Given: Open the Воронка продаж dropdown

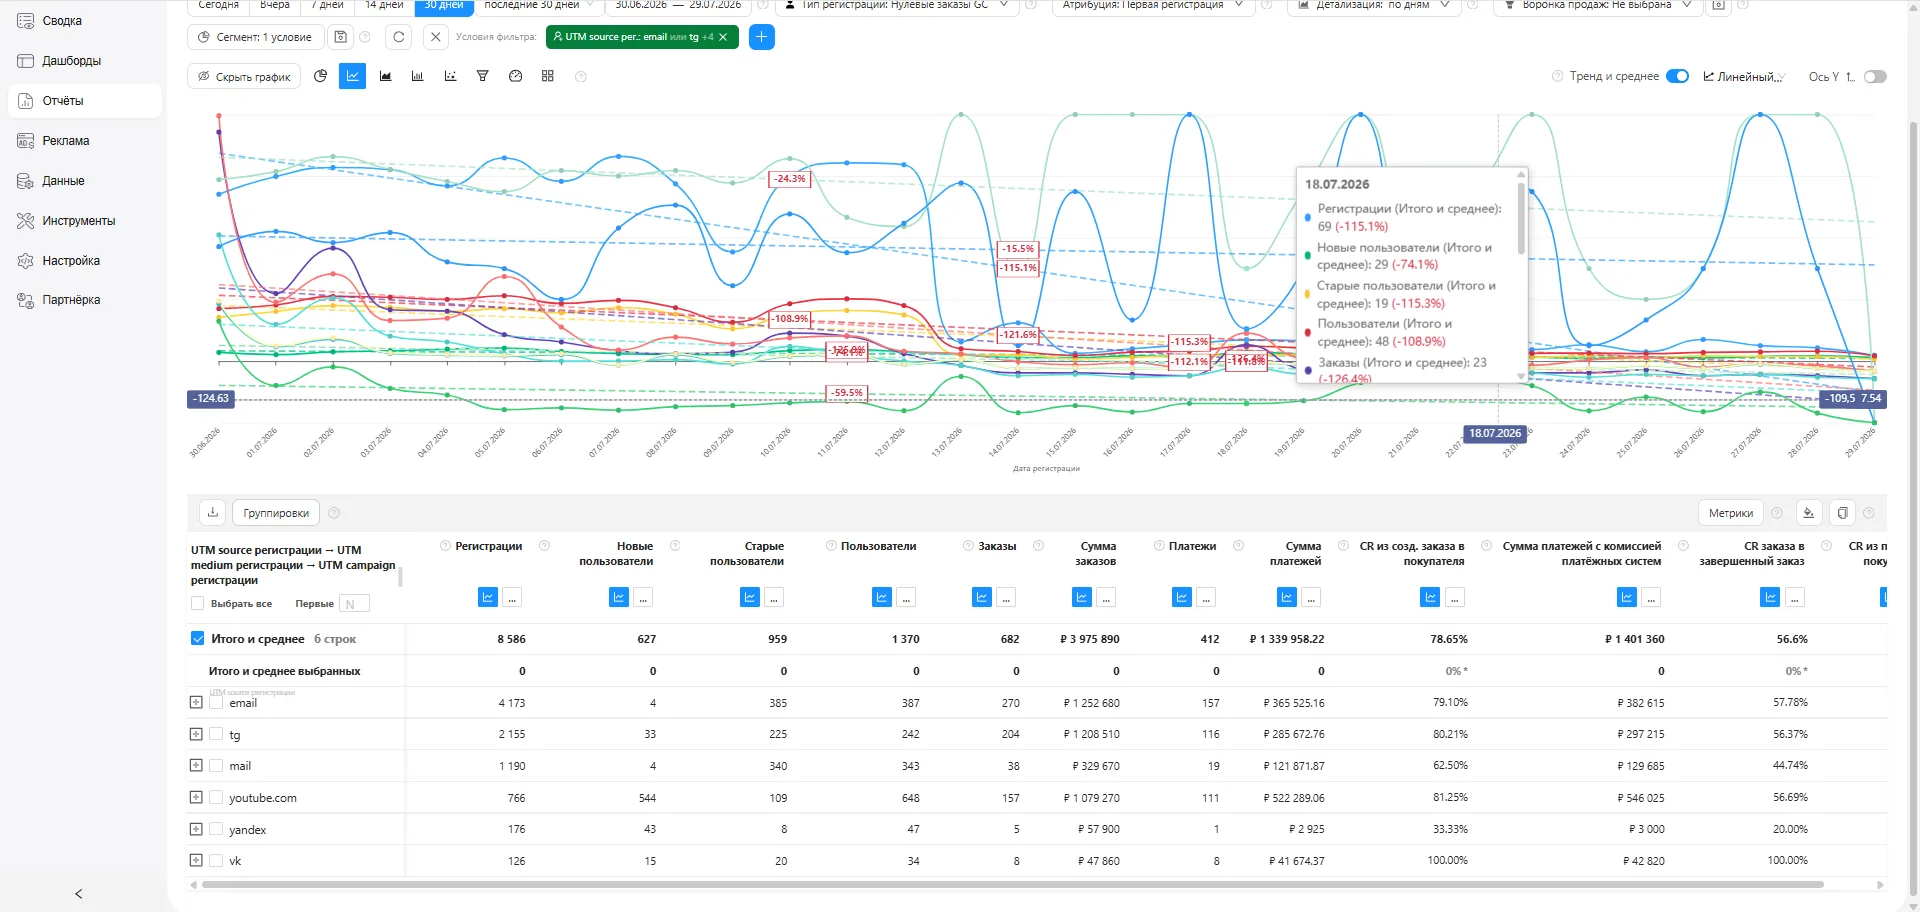Looking at the screenshot, I should (1597, 5).
